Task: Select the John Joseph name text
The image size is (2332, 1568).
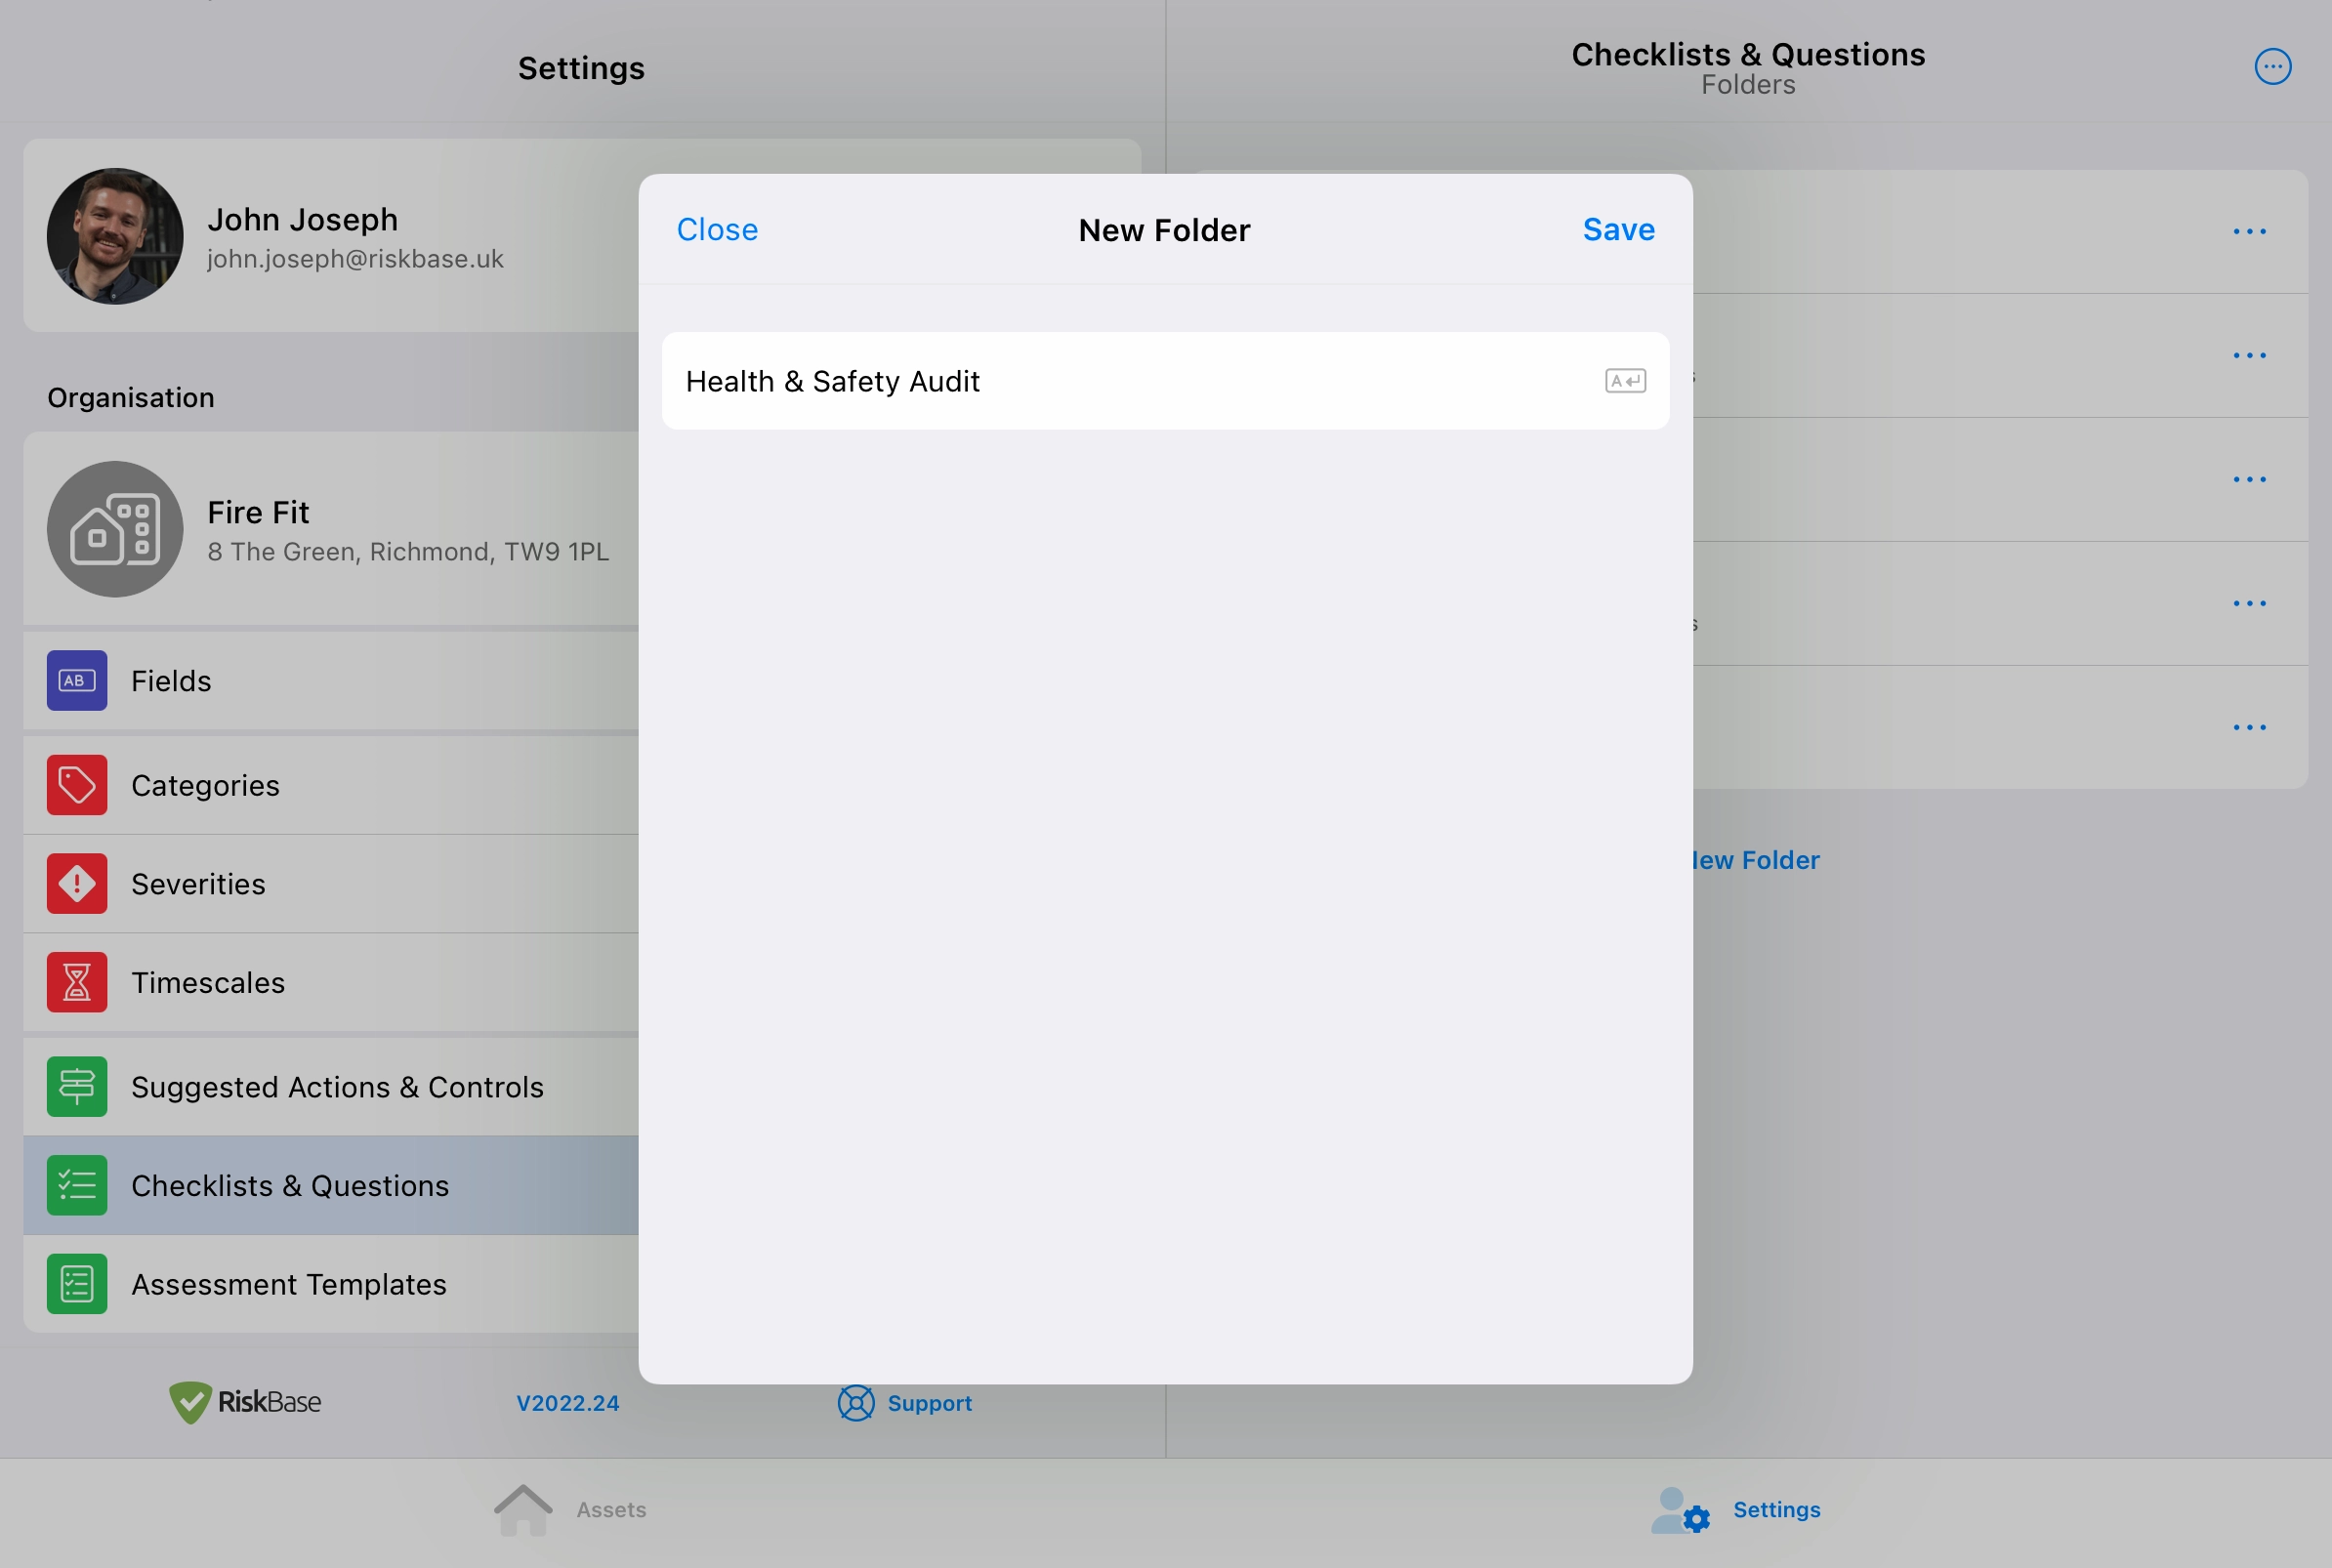Action: pos(303,219)
